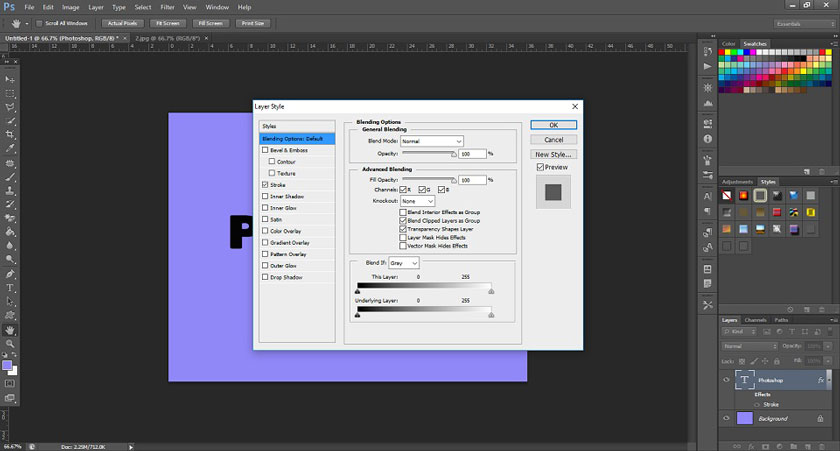This screenshot has width=840, height=451.
Task: Click the New Style... button
Action: point(553,154)
